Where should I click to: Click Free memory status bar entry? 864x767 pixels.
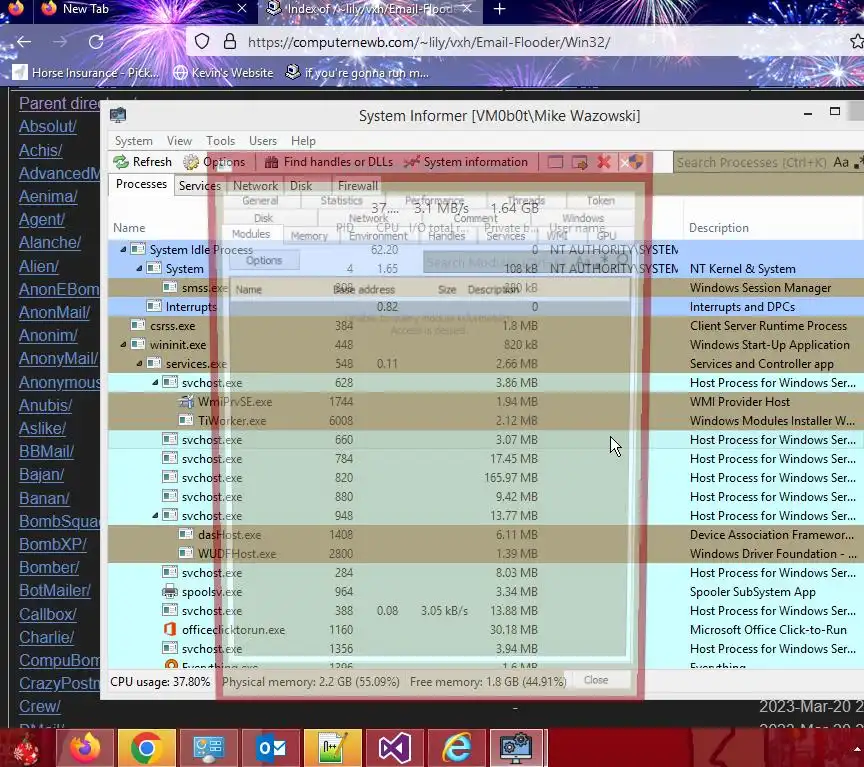pyautogui.click(x=488, y=682)
